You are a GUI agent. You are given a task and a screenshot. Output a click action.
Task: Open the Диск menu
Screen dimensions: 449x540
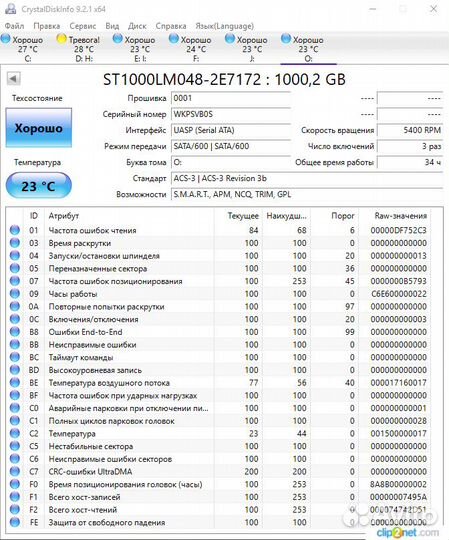(137, 26)
